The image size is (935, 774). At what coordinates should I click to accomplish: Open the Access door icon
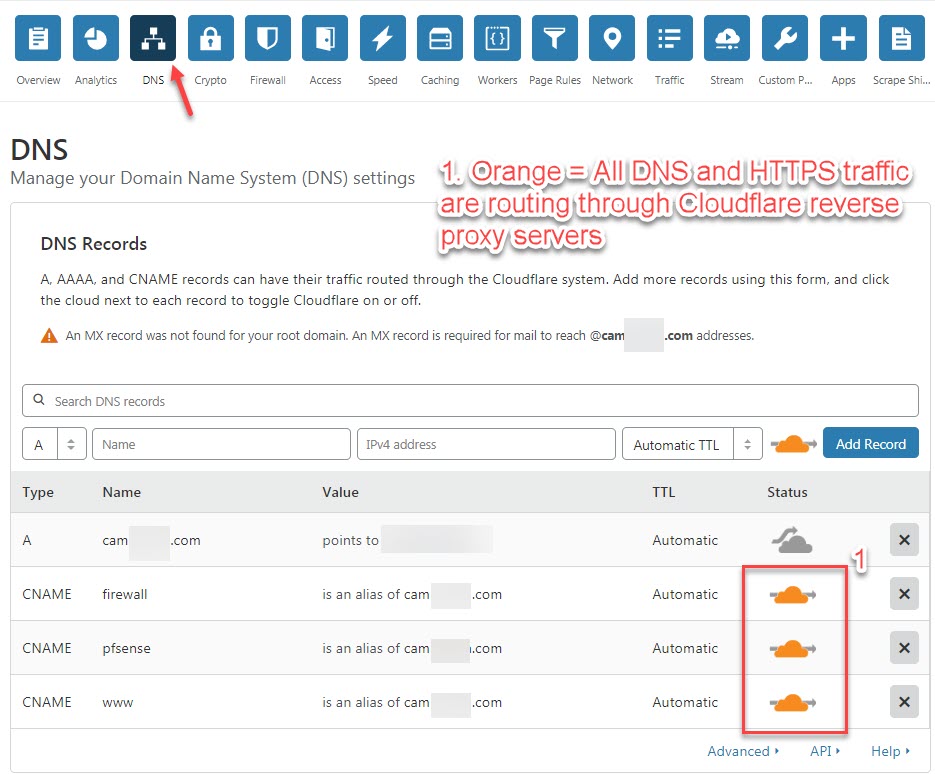click(325, 38)
